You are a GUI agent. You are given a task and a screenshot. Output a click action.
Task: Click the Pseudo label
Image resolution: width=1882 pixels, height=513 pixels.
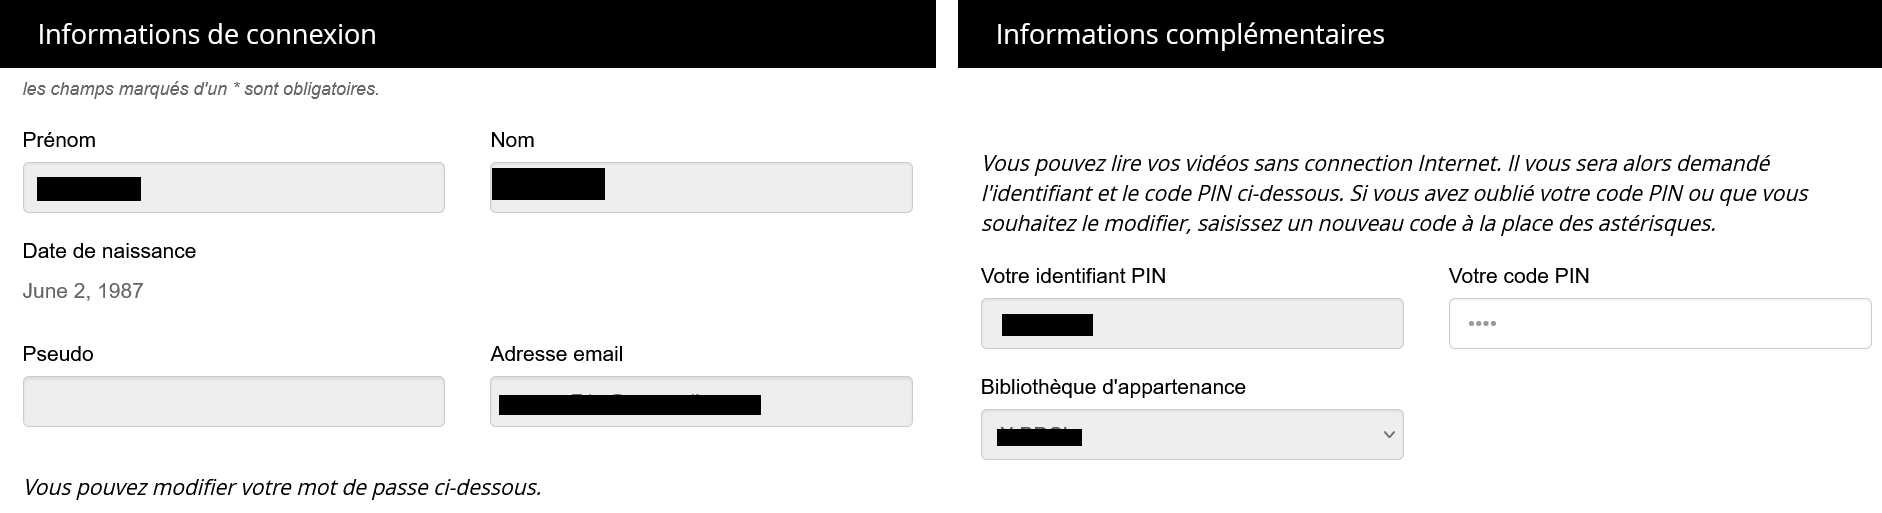tap(58, 354)
